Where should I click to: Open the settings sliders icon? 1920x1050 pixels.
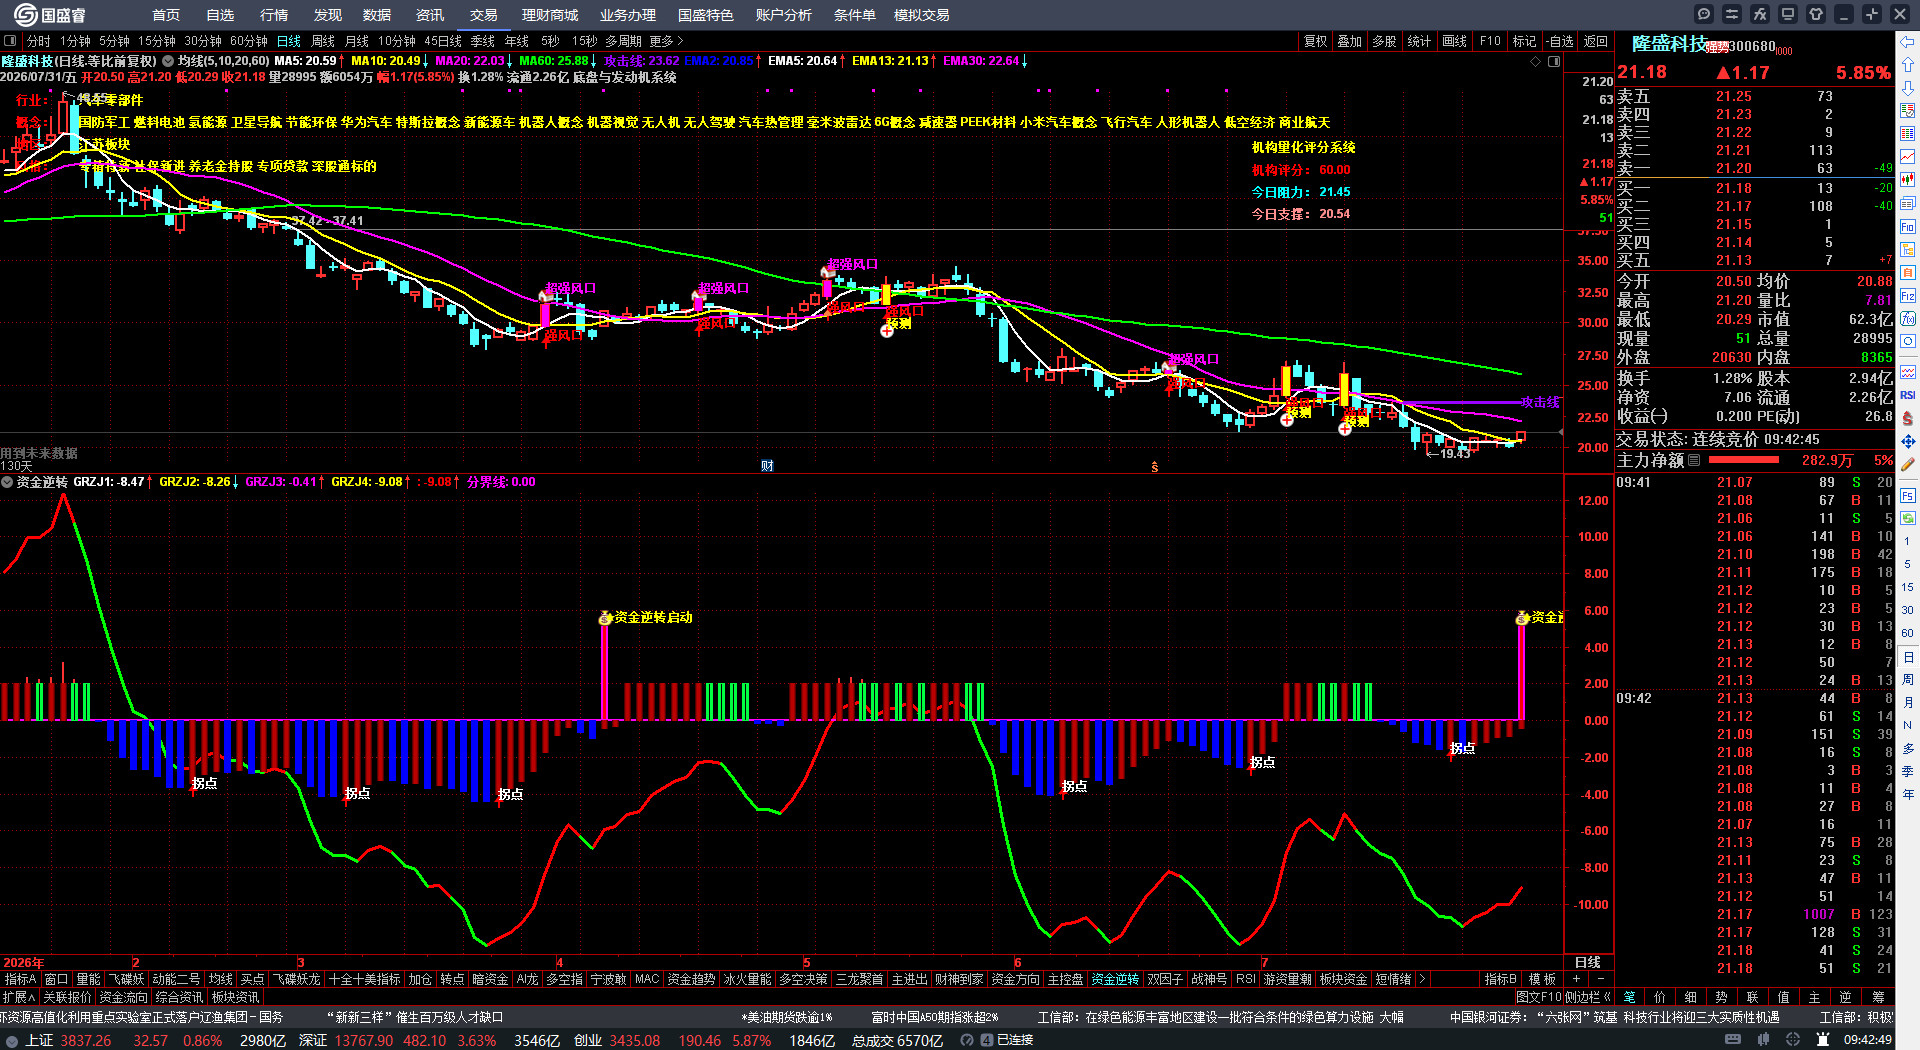coord(1732,14)
